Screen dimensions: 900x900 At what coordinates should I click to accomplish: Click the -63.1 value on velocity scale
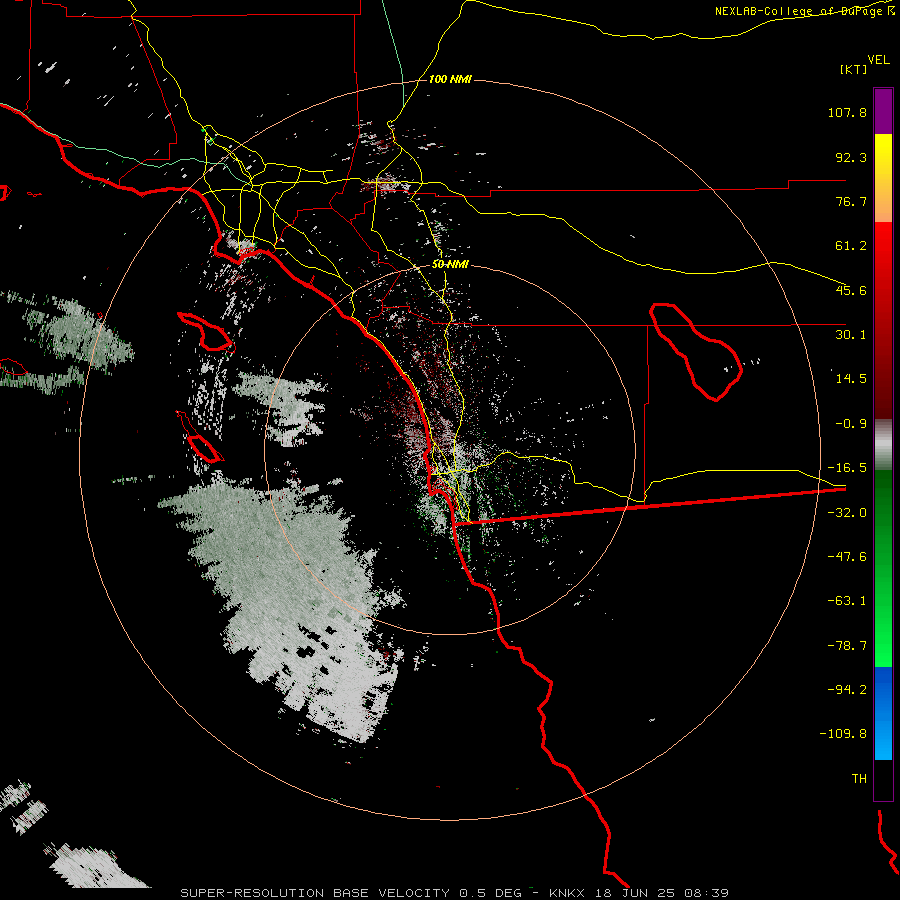[847, 601]
